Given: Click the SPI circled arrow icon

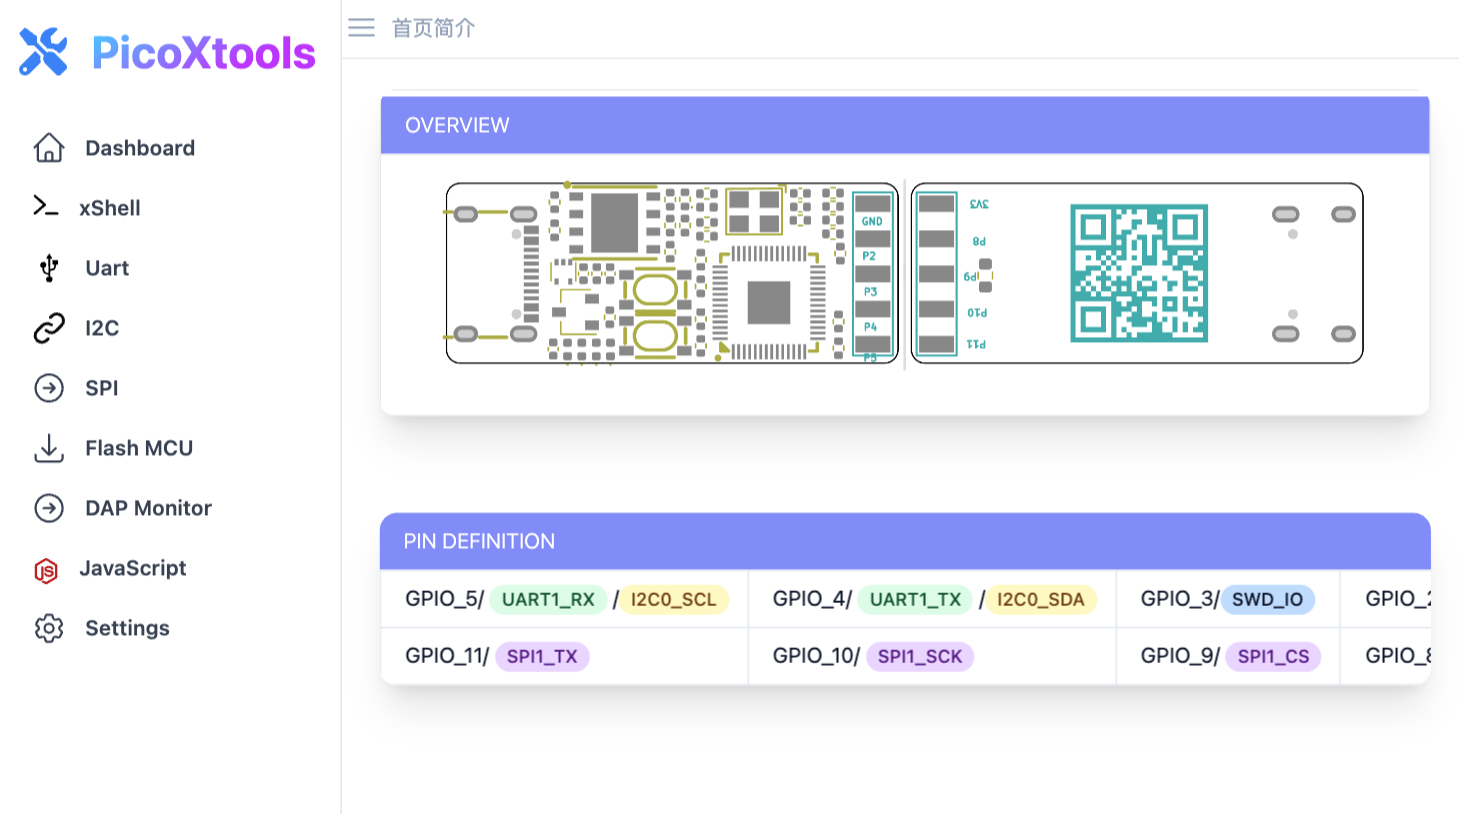Looking at the screenshot, I should coord(49,388).
